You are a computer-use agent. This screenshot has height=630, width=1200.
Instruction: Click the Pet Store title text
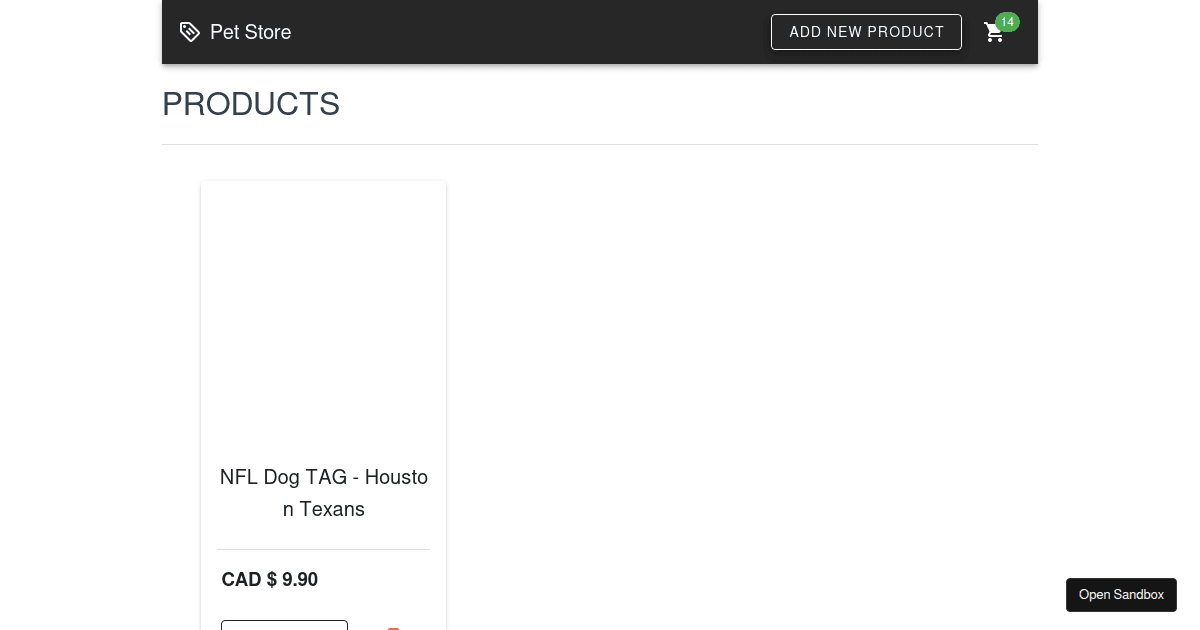pyautogui.click(x=250, y=32)
